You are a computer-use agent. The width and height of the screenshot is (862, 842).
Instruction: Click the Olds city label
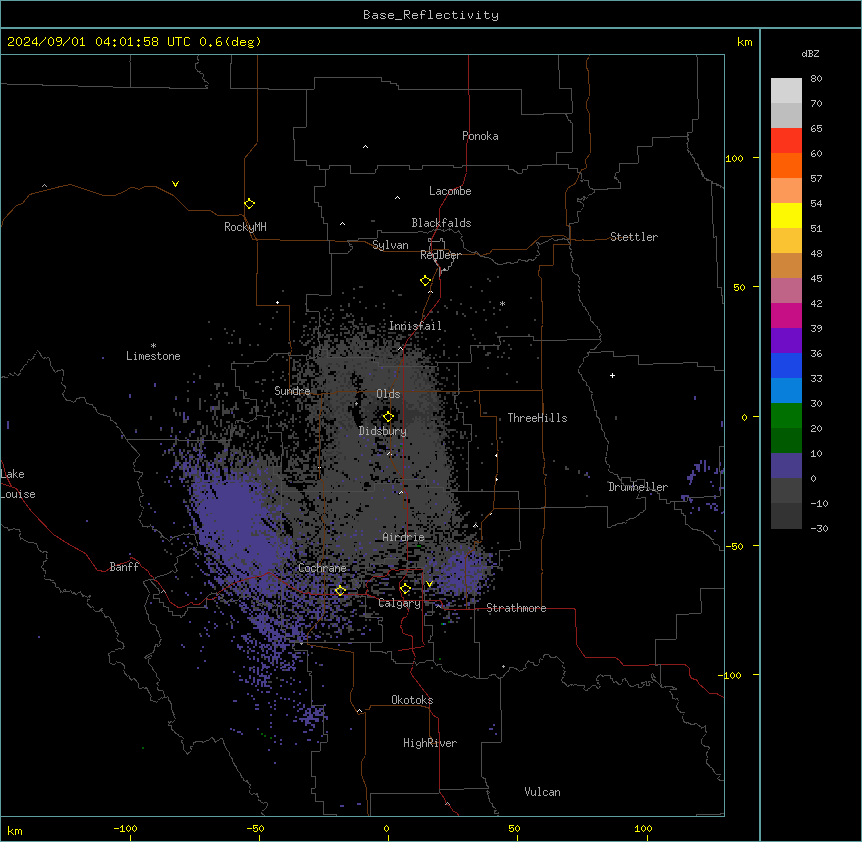tap(388, 394)
